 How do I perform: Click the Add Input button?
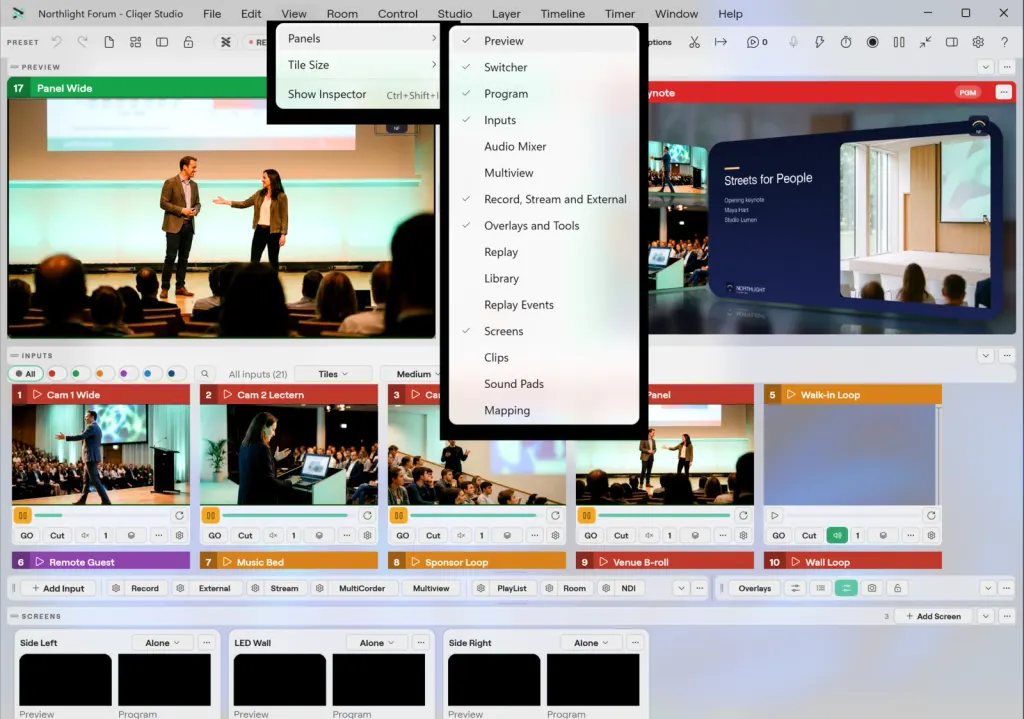[57, 588]
